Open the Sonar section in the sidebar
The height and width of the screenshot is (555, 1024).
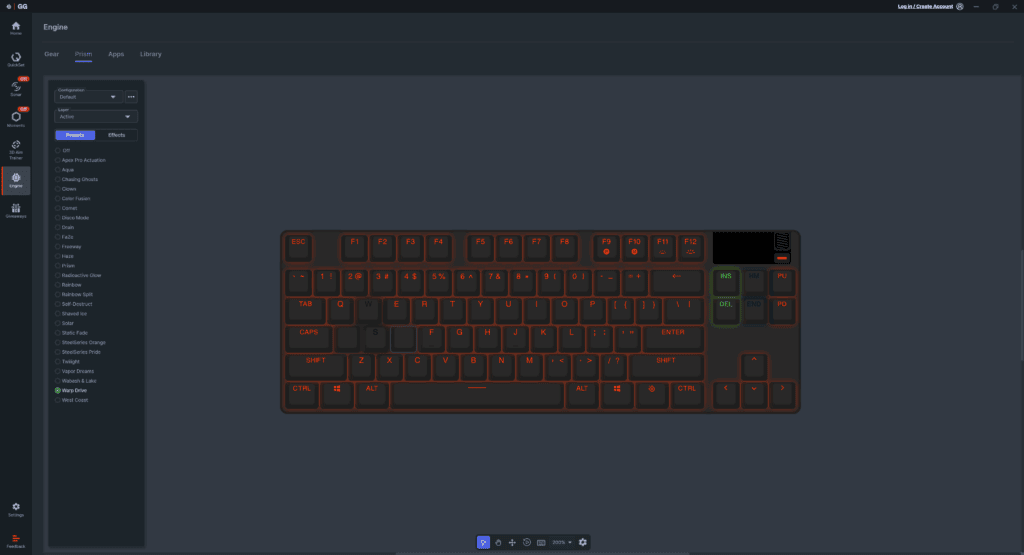pyautogui.click(x=16, y=88)
